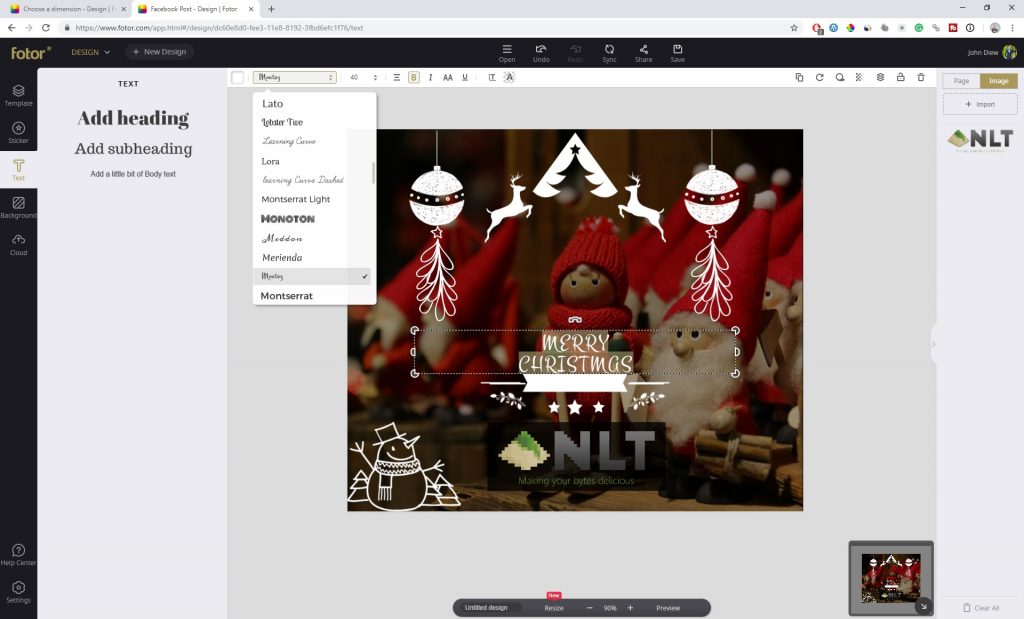Image resolution: width=1024 pixels, height=619 pixels.
Task: Click the font size stepper arrows
Action: click(375, 77)
